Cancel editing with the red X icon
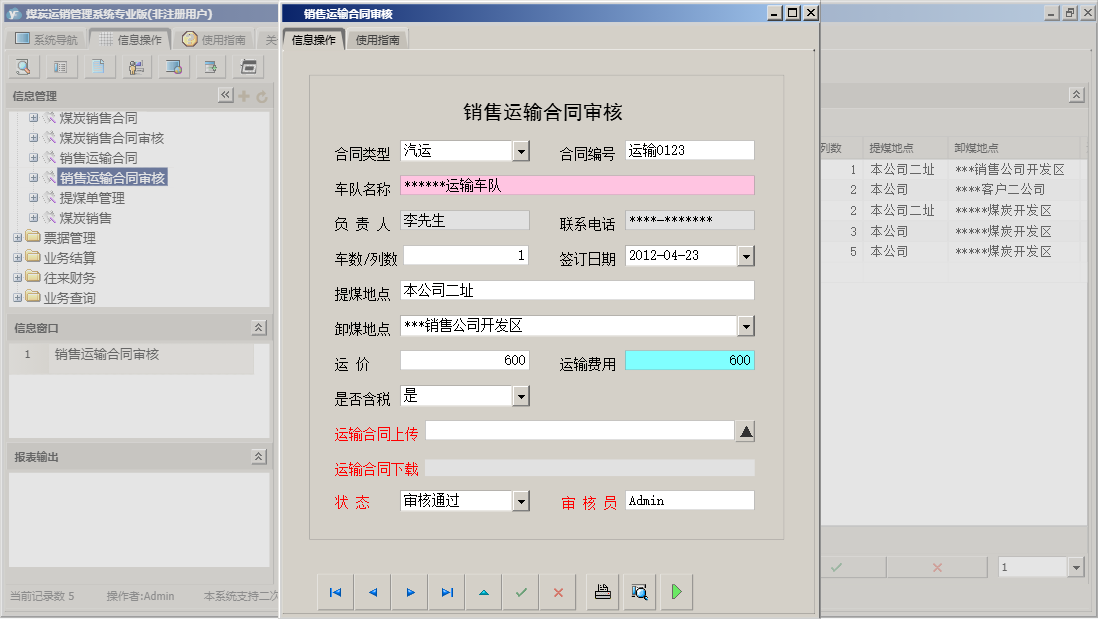This screenshot has width=1098, height=620. click(558, 592)
